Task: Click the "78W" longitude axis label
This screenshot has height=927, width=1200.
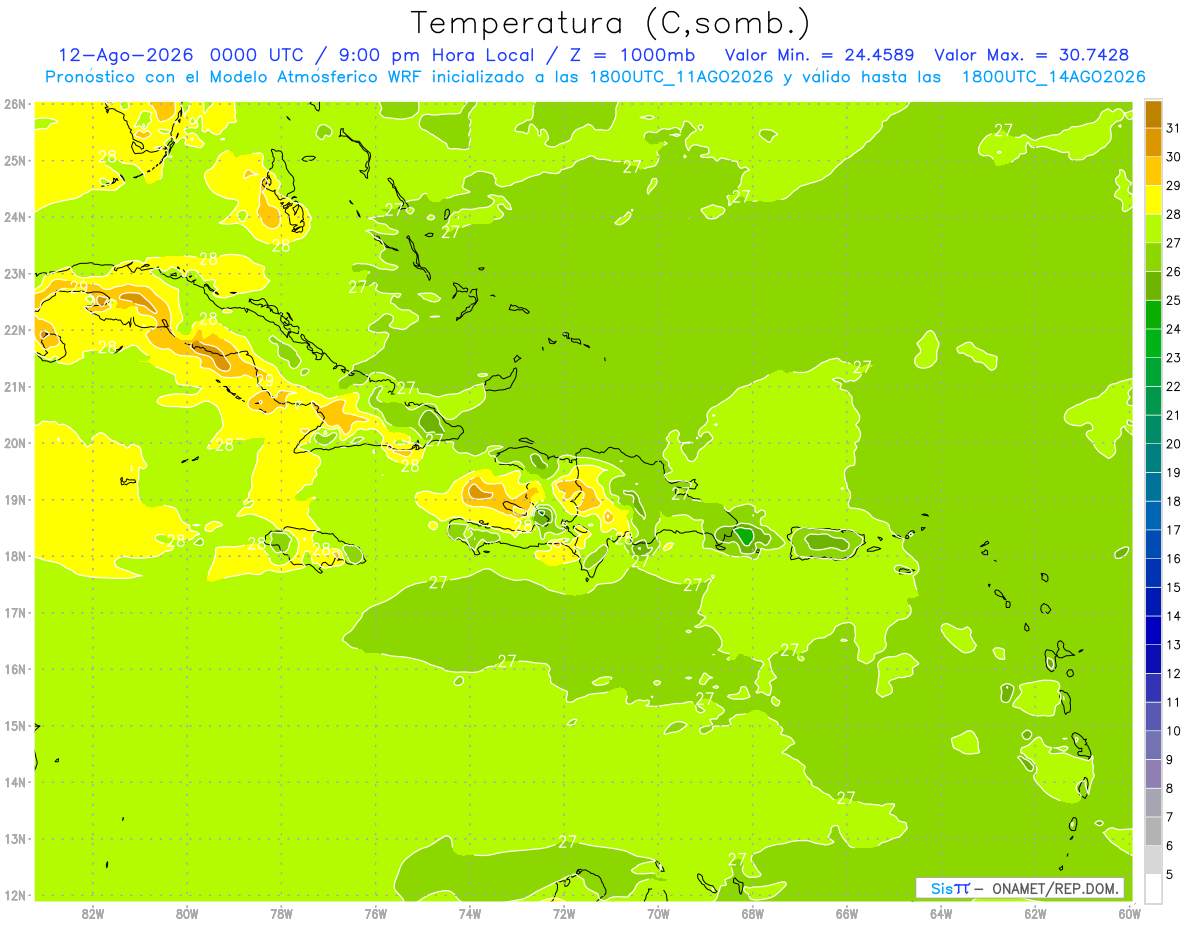Action: coord(281,913)
